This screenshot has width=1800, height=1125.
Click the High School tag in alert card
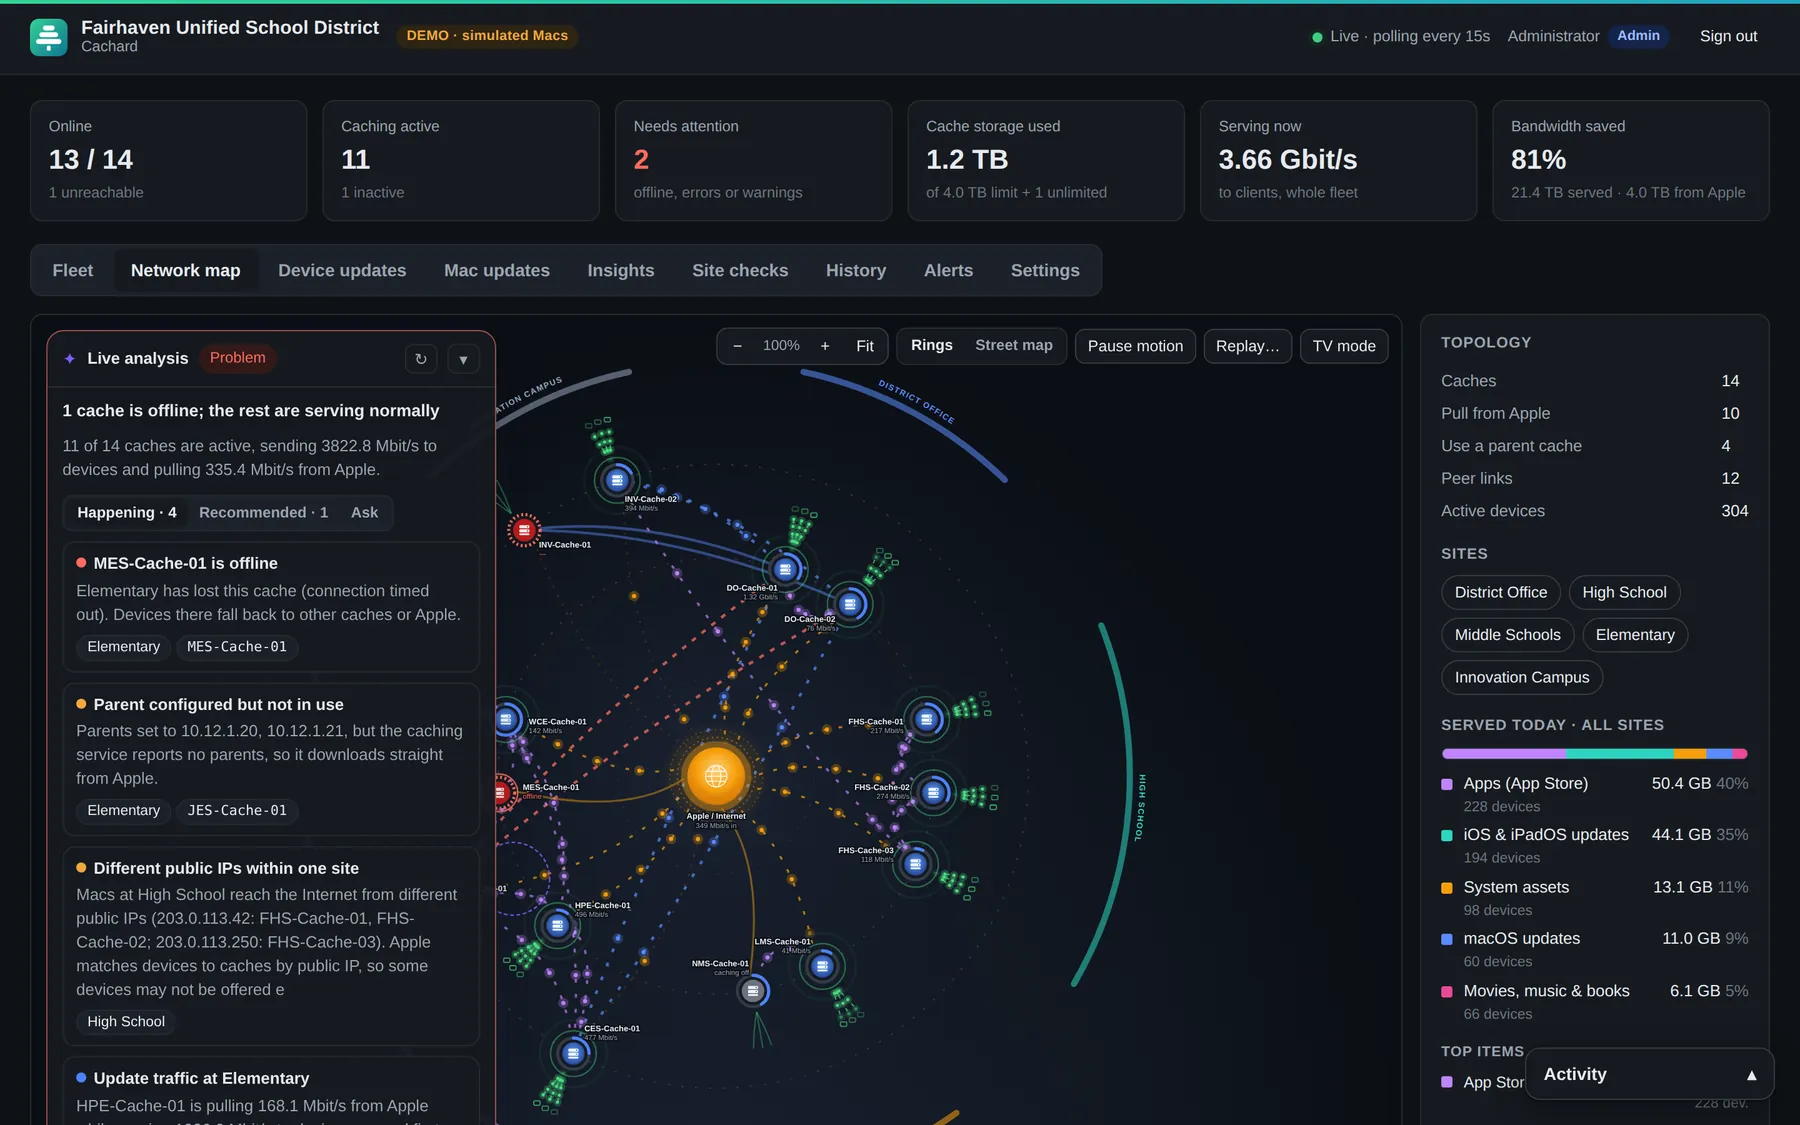pyautogui.click(x=126, y=1022)
